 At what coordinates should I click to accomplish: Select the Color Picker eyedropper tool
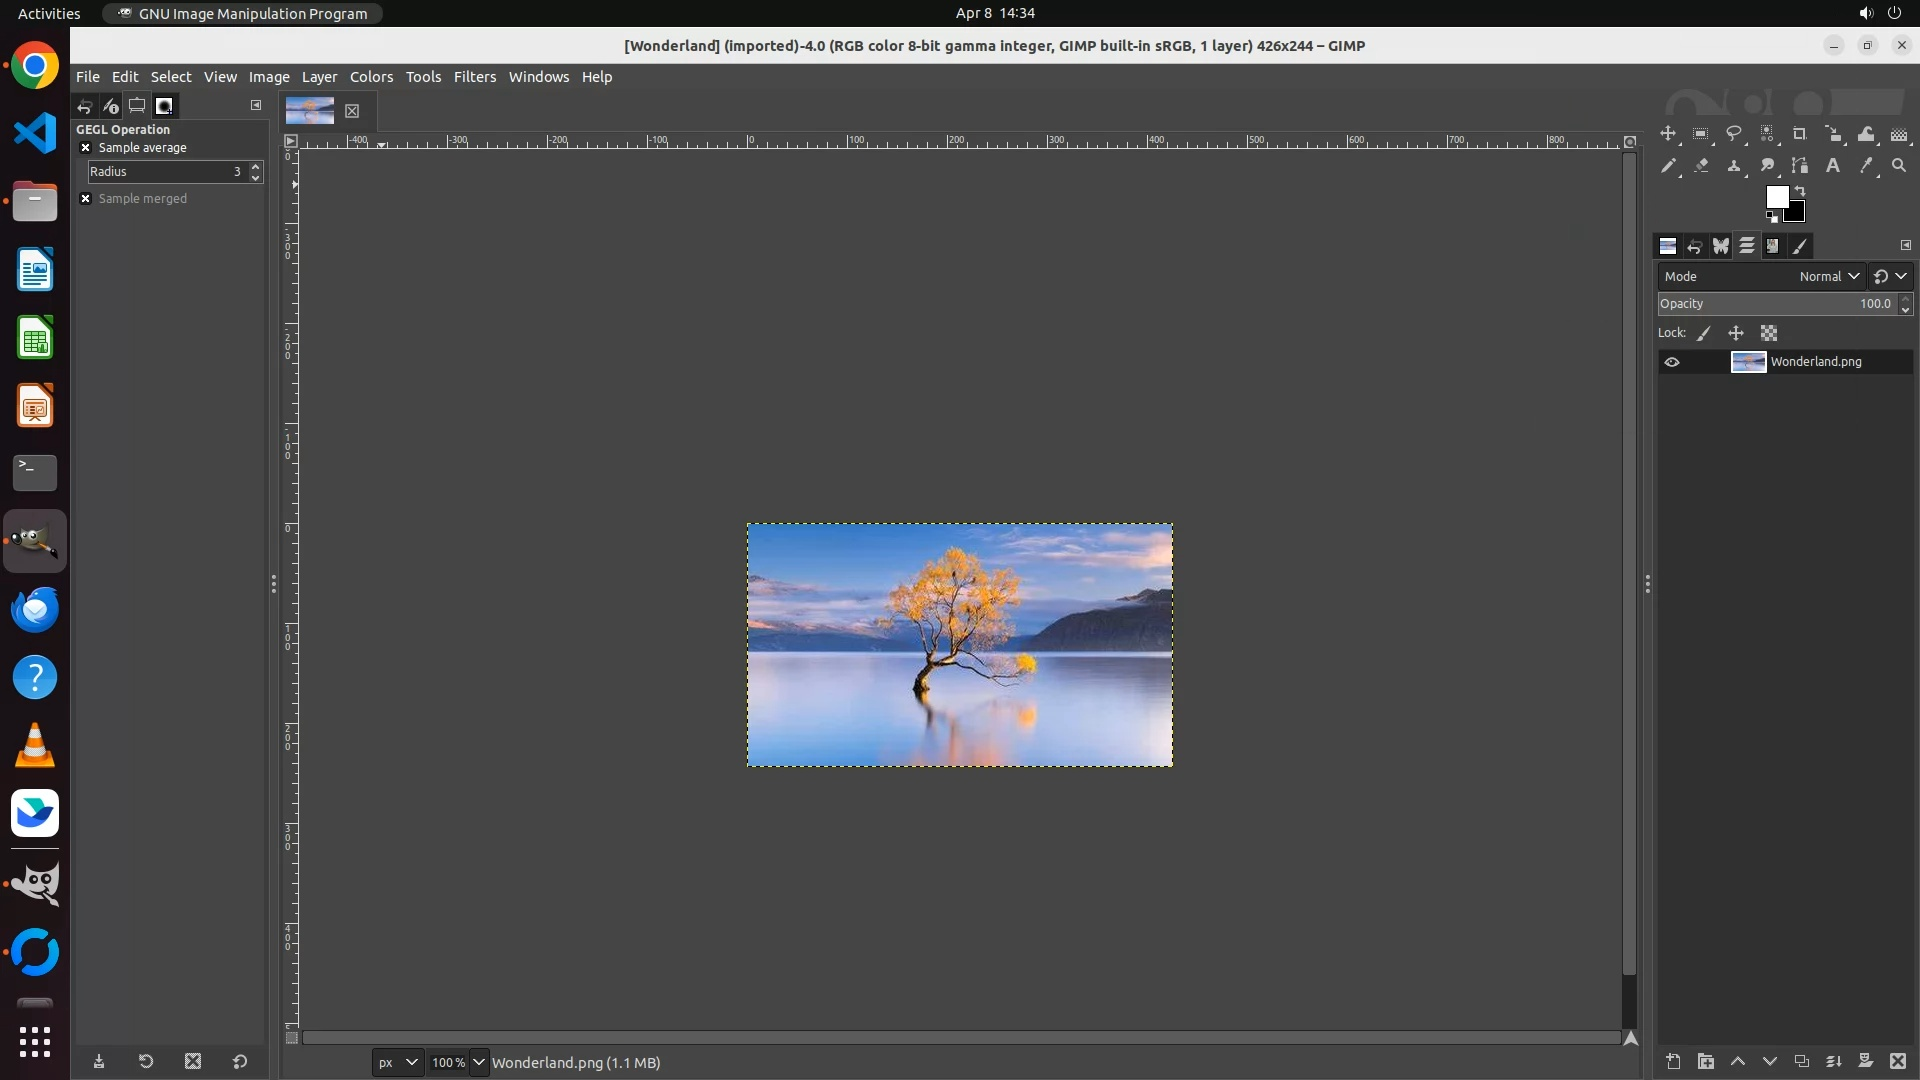(1866, 166)
